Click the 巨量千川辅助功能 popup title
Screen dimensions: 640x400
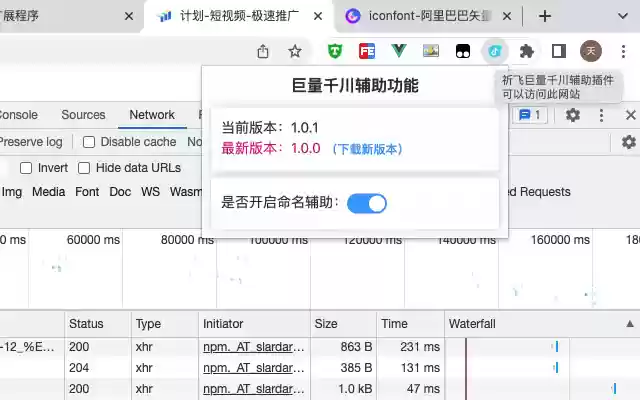click(x=355, y=86)
